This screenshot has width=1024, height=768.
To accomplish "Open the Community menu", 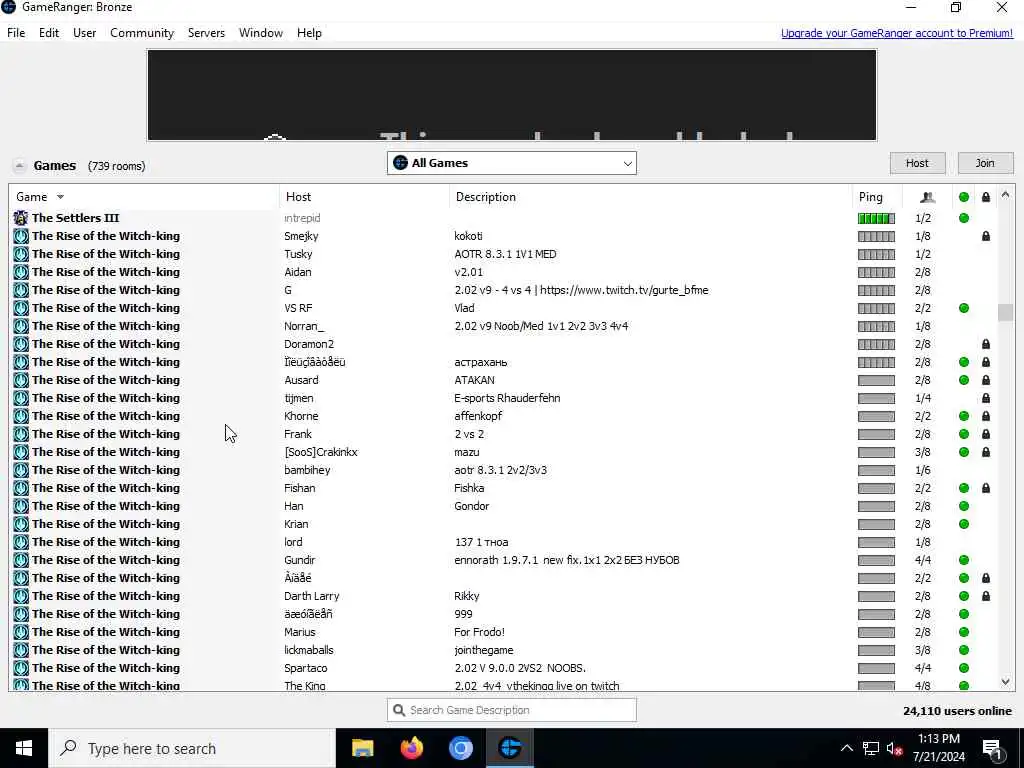I will click(142, 33).
